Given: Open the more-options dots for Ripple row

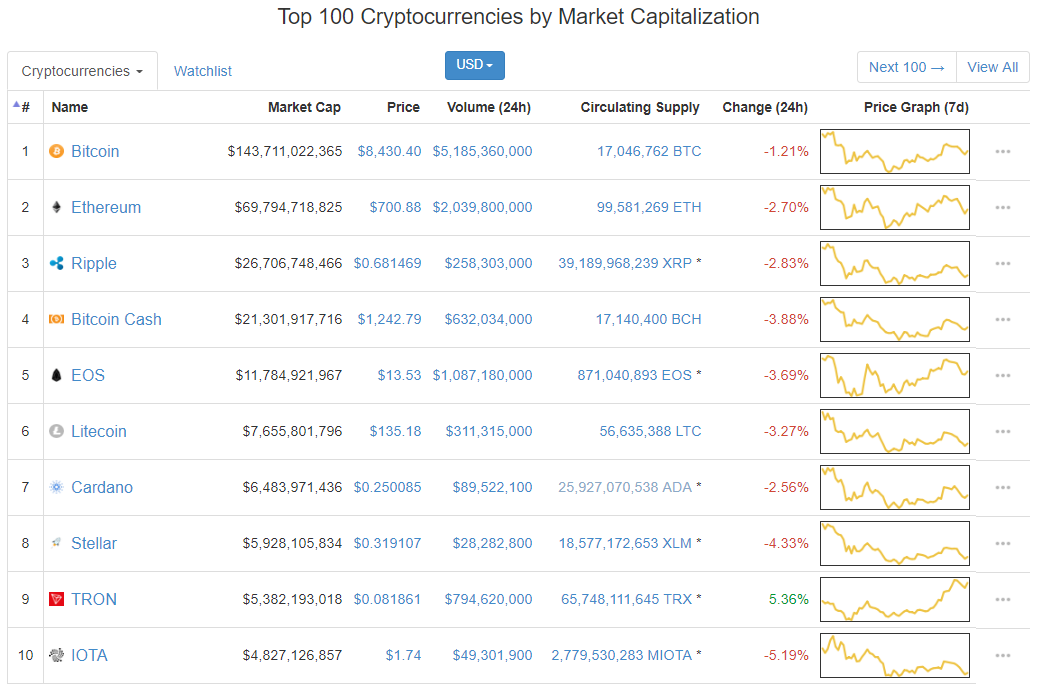Looking at the screenshot, I should point(1002,264).
